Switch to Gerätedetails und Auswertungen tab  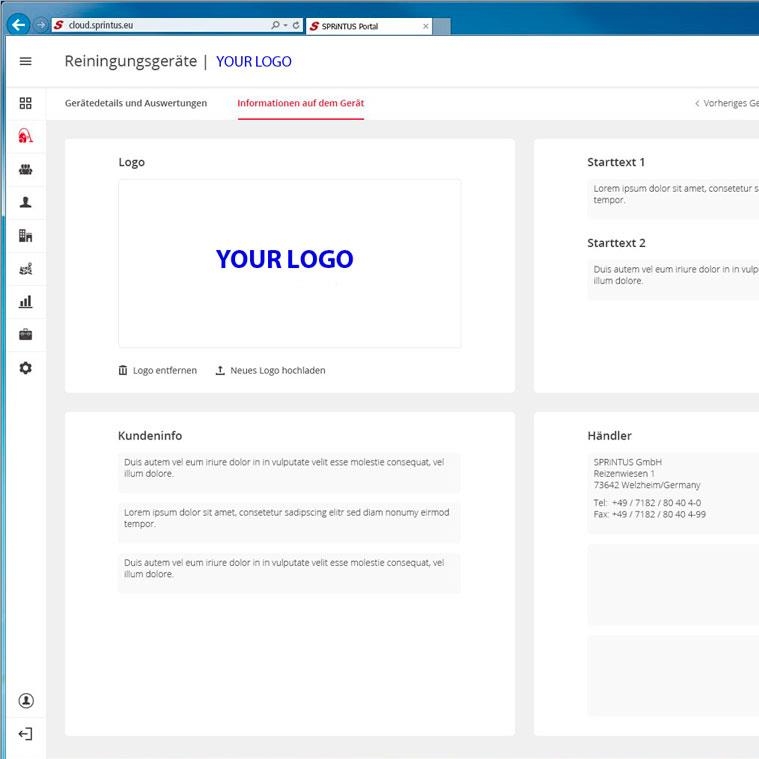pyautogui.click(x=136, y=103)
